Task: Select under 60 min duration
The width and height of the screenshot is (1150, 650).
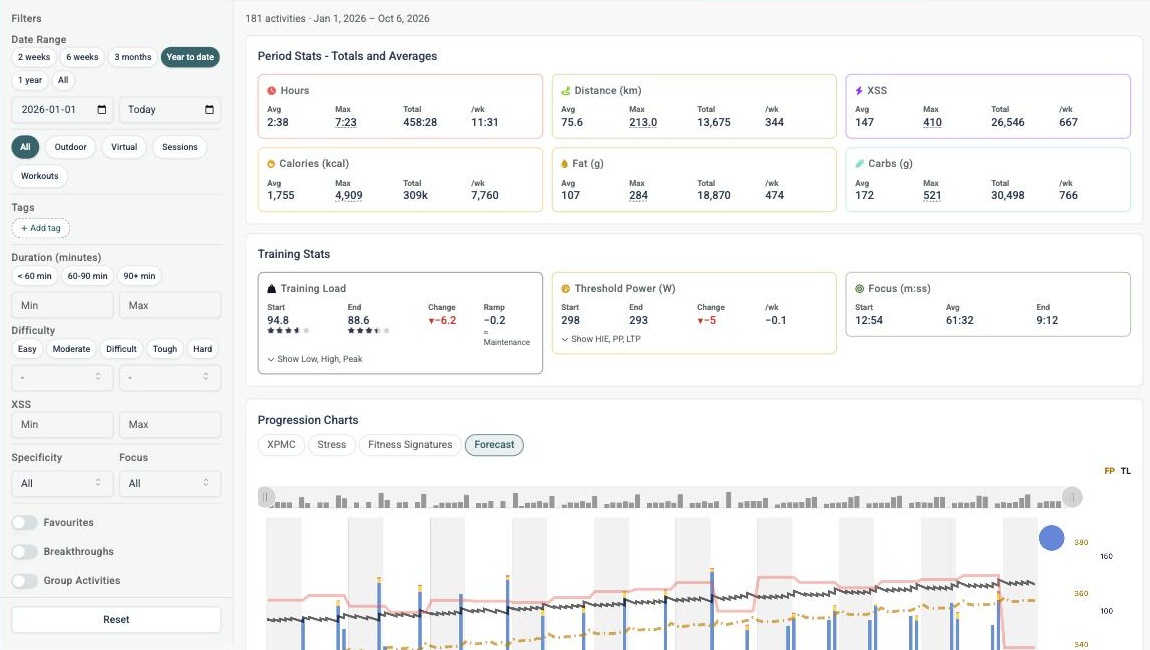Action: [34, 277]
